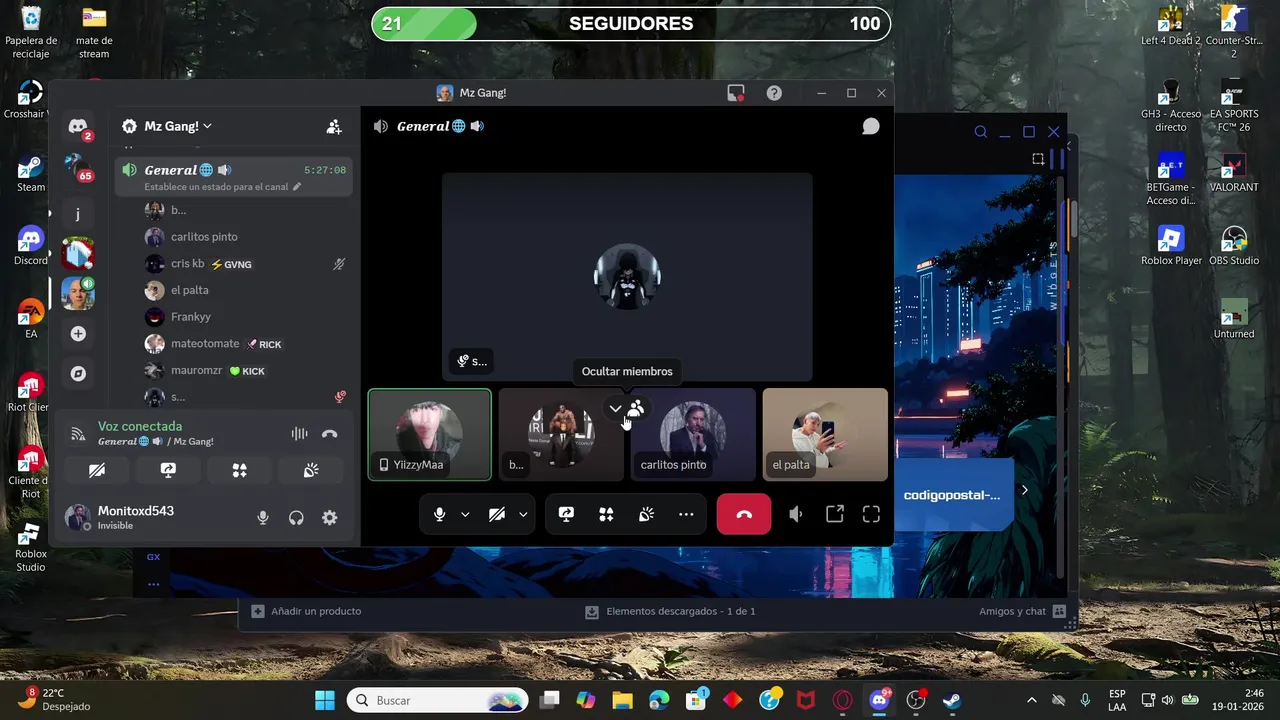Screen dimensions: 1280x720
Task: Open Elementos descargados in background window
Action: pos(670,611)
